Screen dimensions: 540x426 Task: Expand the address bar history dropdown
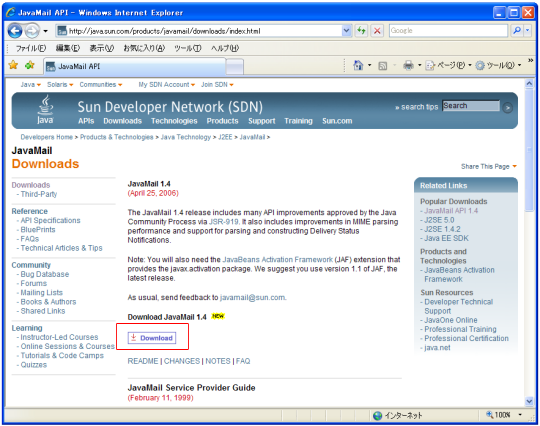pyautogui.click(x=346, y=31)
